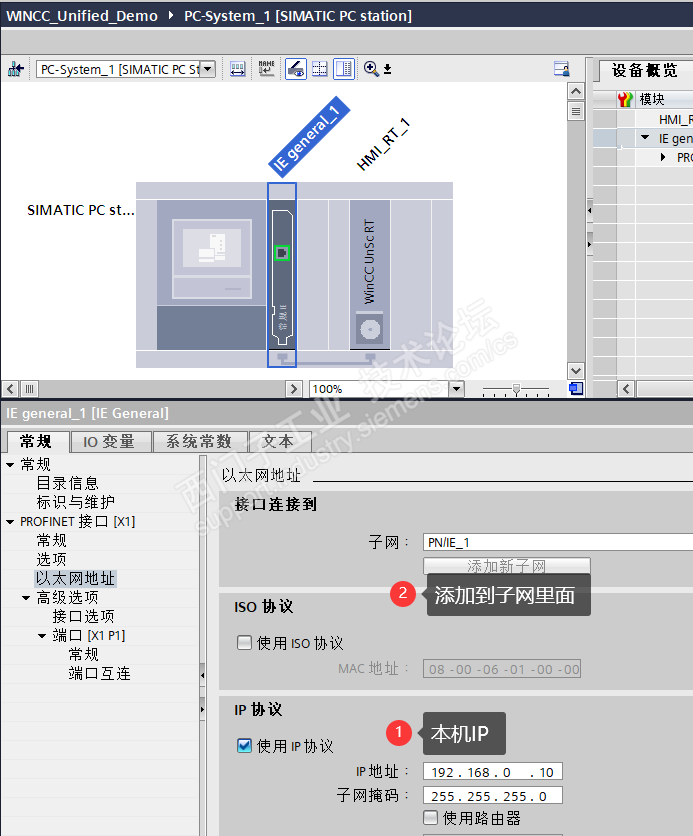This screenshot has width=693, height=836.
Task: Click PC-System_1 in the title breadcrumb
Action: tap(297, 16)
